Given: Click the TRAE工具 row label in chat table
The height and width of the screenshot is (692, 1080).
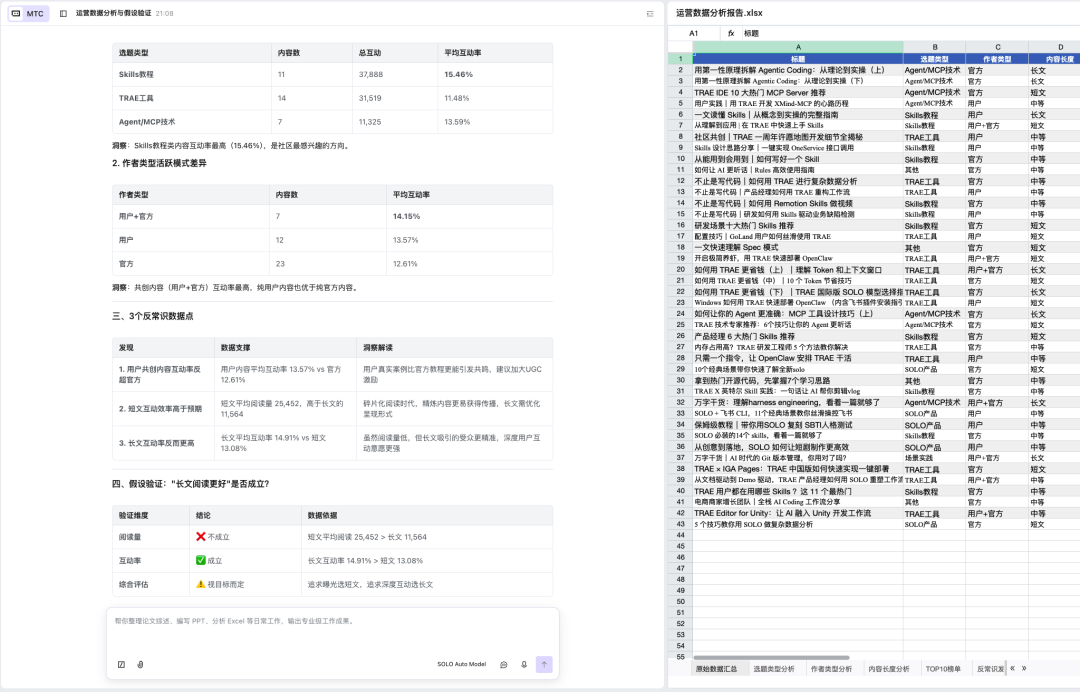Looking at the screenshot, I should pos(136,98).
